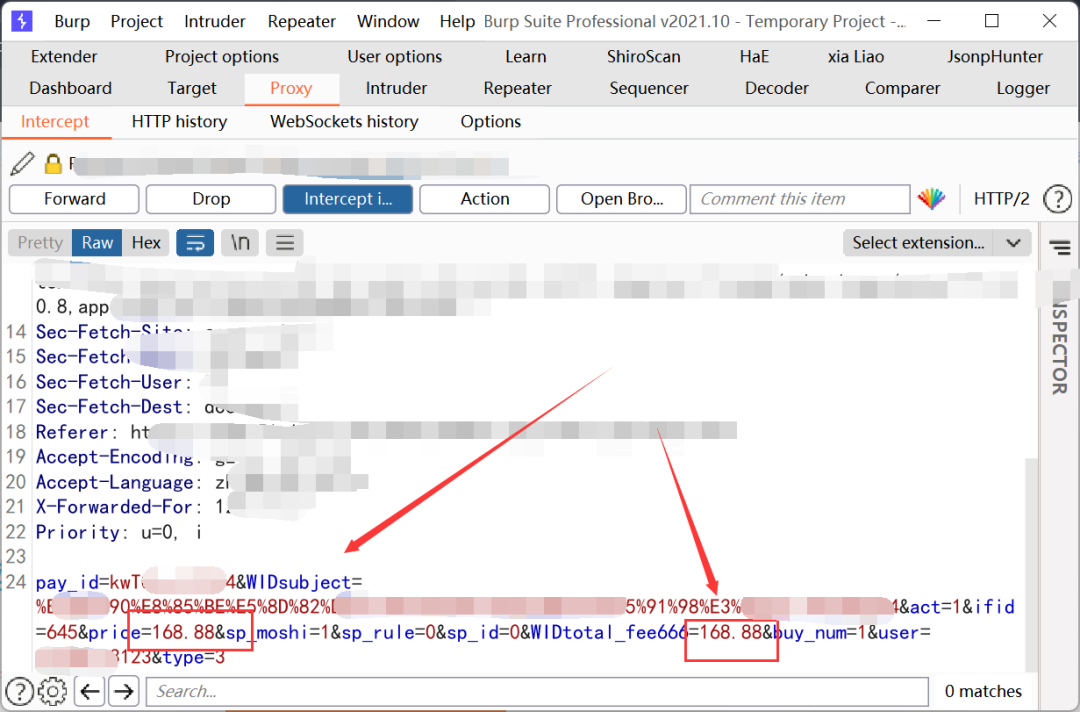Screen dimensions: 1080x712
Task: Select the Proxy tab
Action: pyautogui.click(x=291, y=89)
